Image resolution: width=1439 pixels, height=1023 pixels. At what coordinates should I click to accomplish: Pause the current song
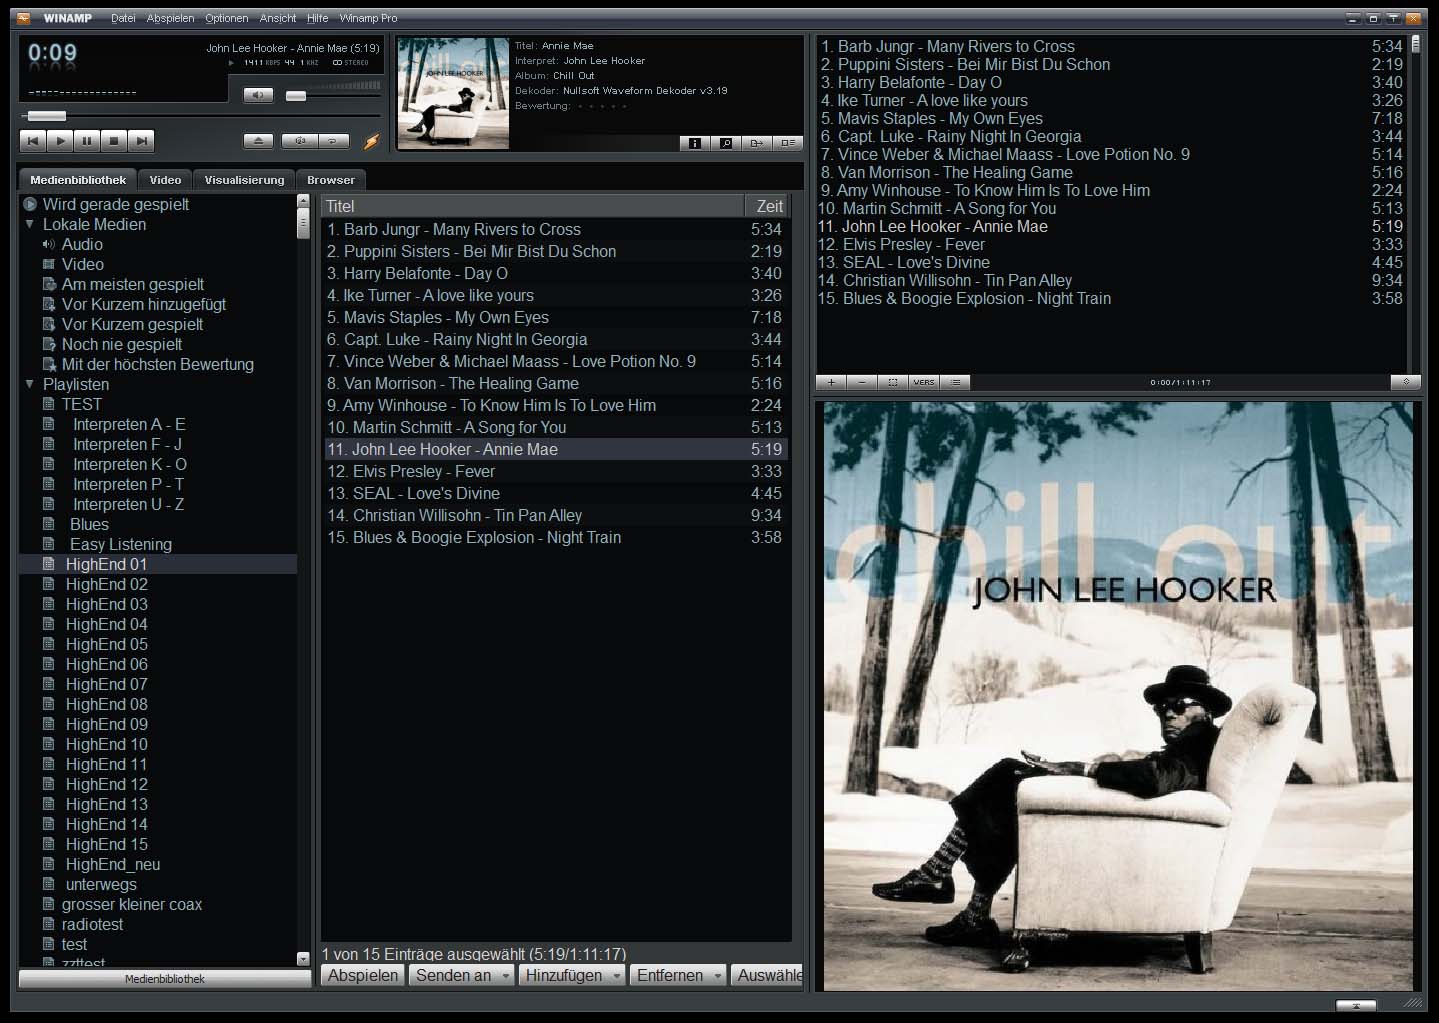coord(87,141)
